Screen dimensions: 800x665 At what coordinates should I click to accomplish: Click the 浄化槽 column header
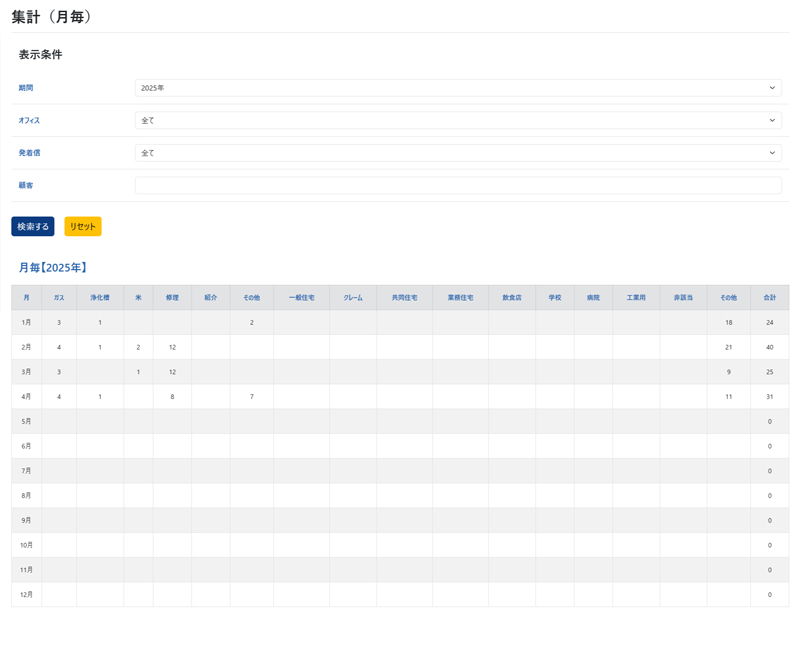[100, 298]
